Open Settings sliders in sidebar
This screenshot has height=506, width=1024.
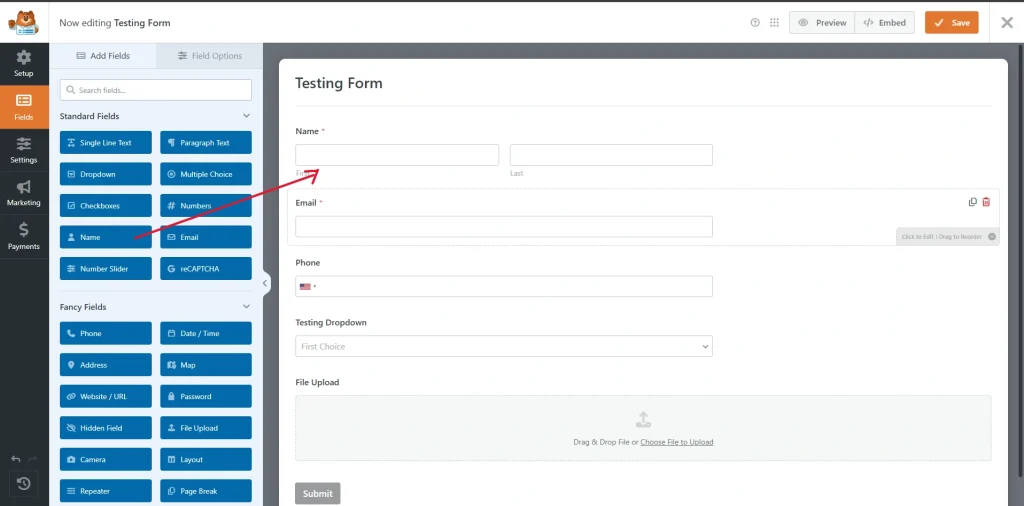click(24, 150)
